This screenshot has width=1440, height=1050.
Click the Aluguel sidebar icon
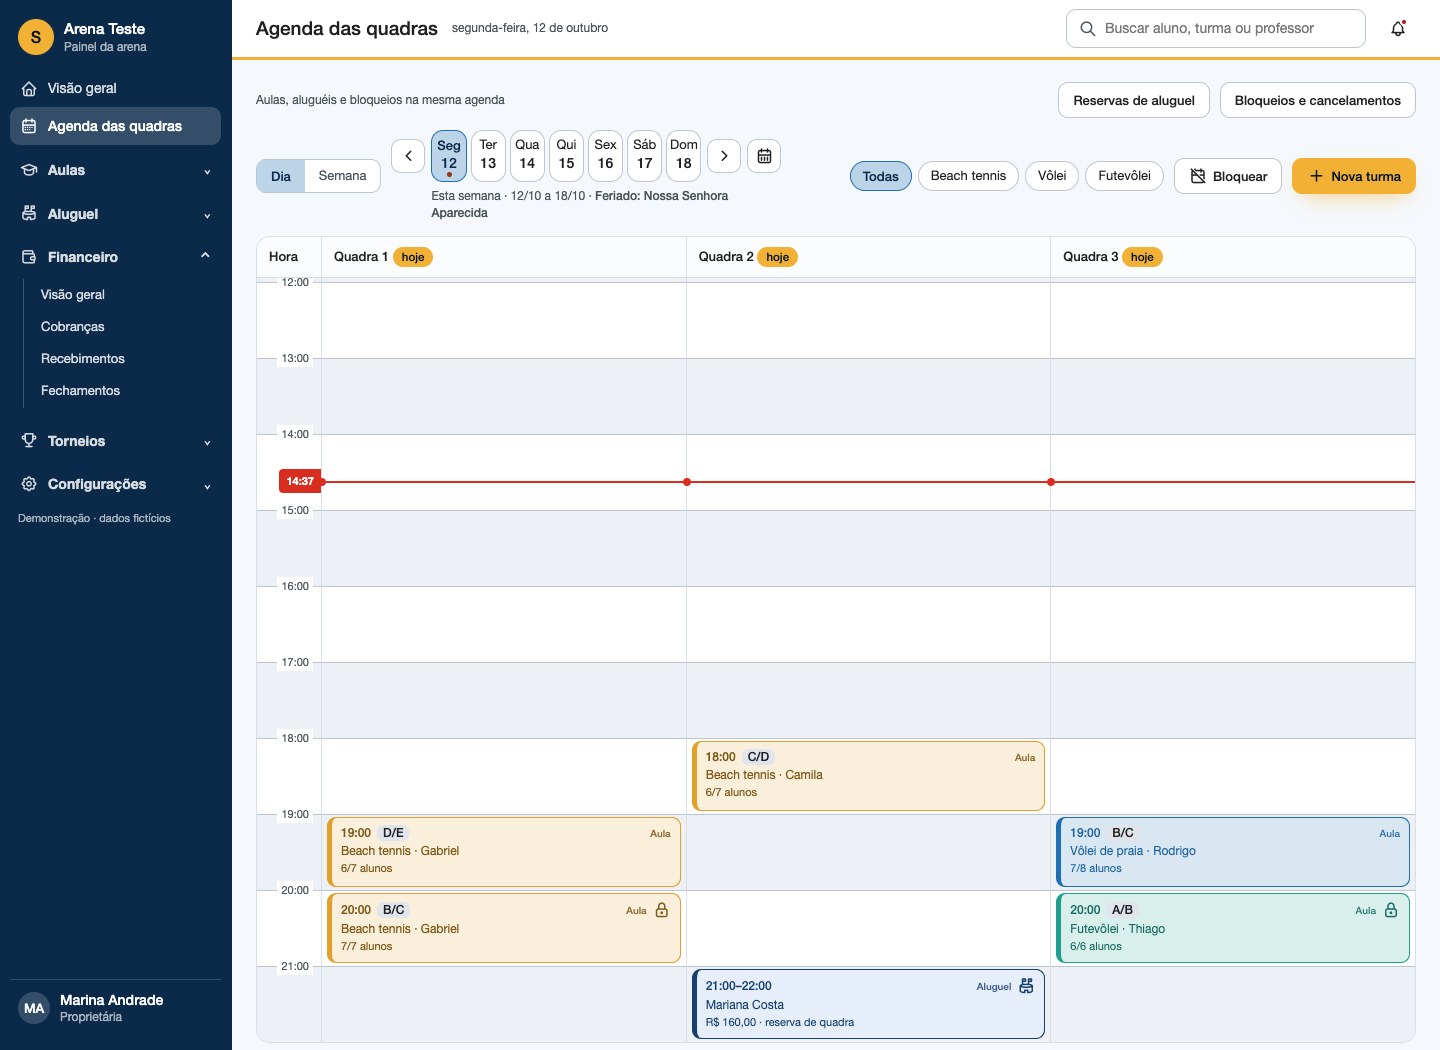click(29, 214)
